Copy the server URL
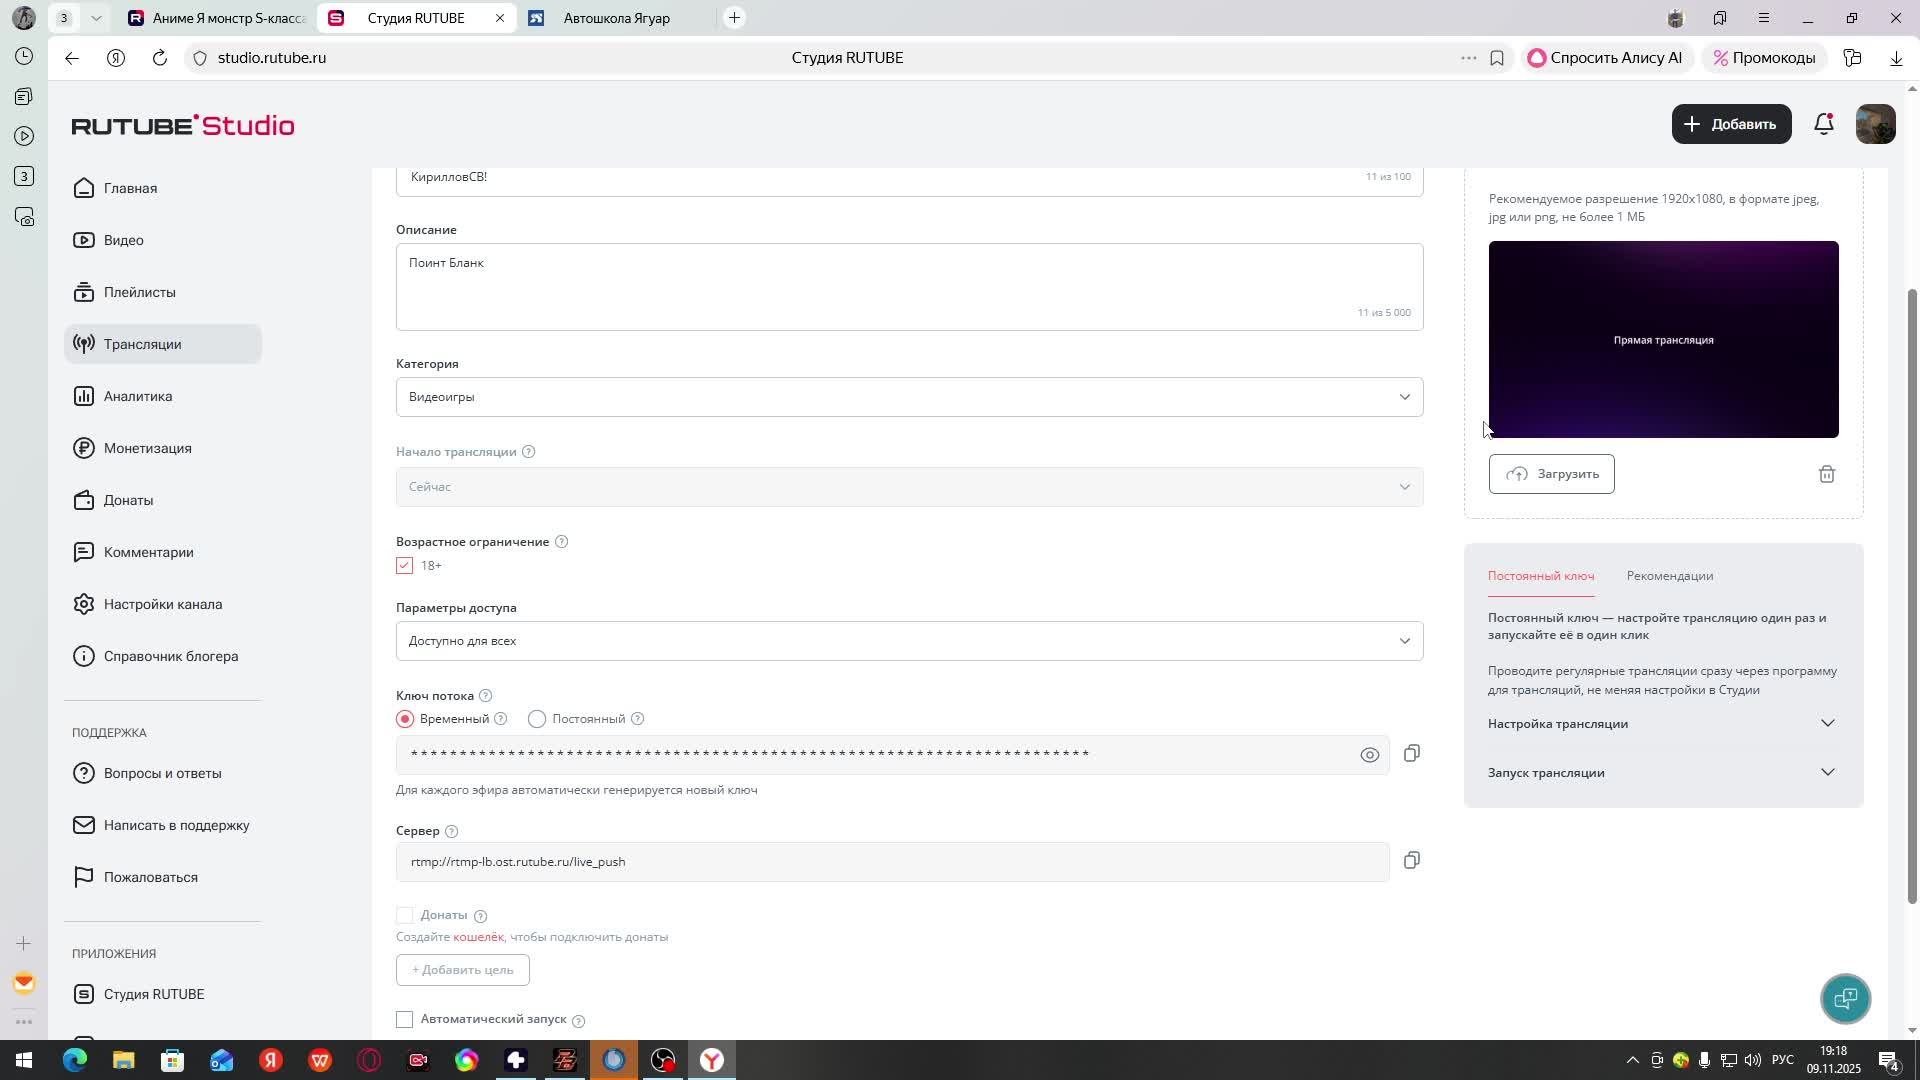Viewport: 1920px width, 1080px height. [1411, 861]
